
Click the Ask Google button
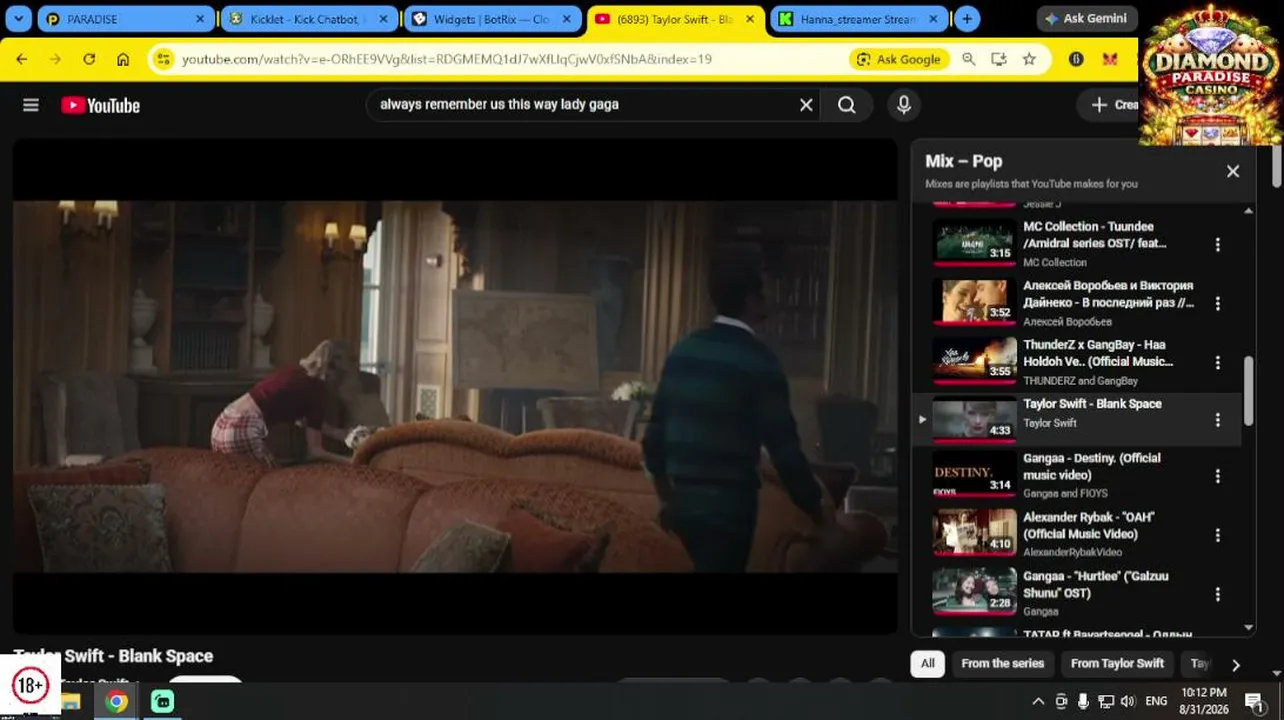pos(898,59)
